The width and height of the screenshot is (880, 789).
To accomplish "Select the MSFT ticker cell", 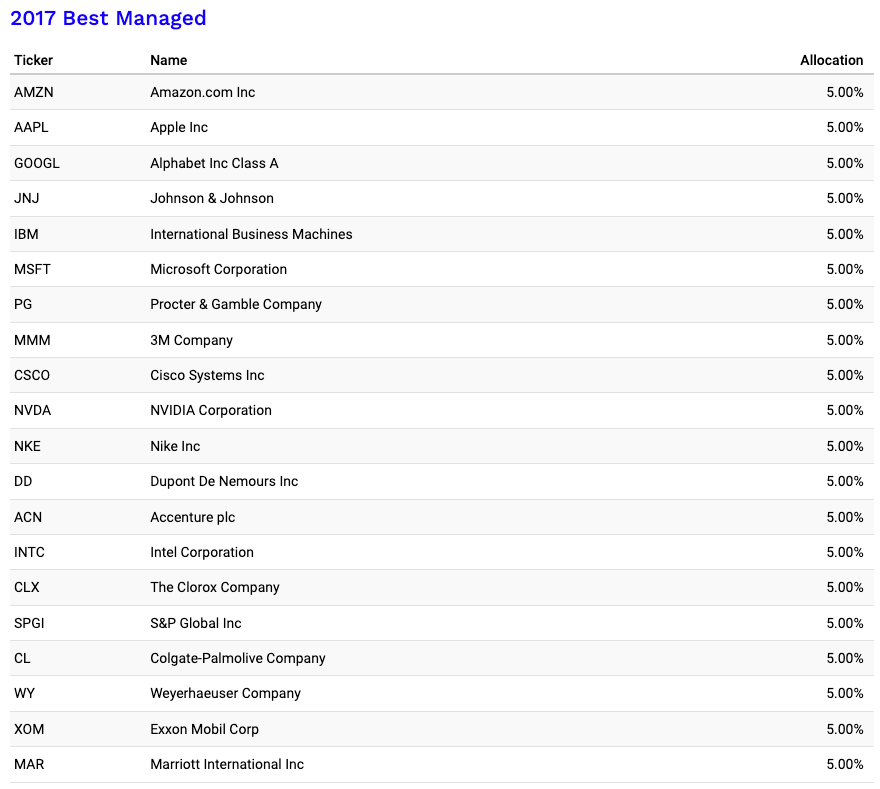I will pos(32,269).
